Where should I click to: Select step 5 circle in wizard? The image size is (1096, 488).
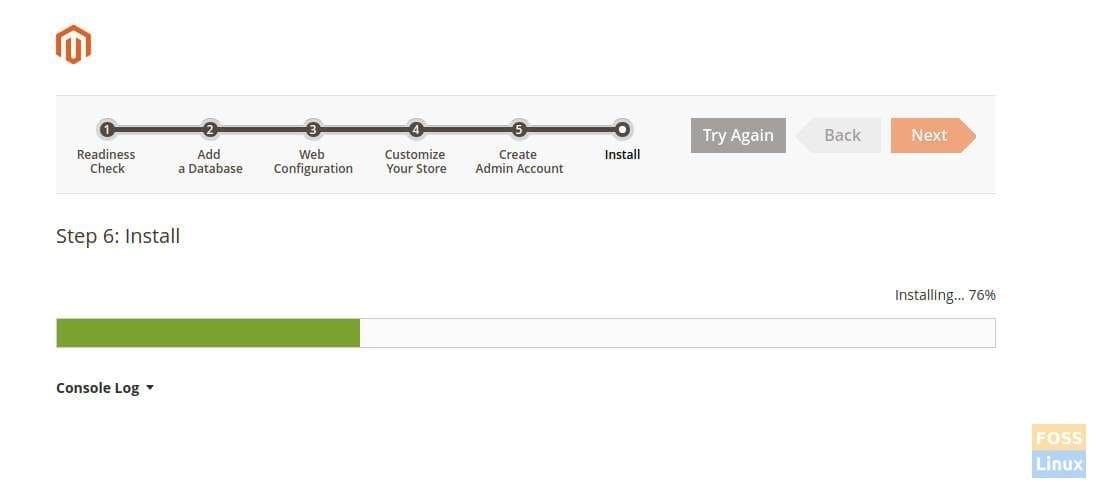(x=519, y=129)
